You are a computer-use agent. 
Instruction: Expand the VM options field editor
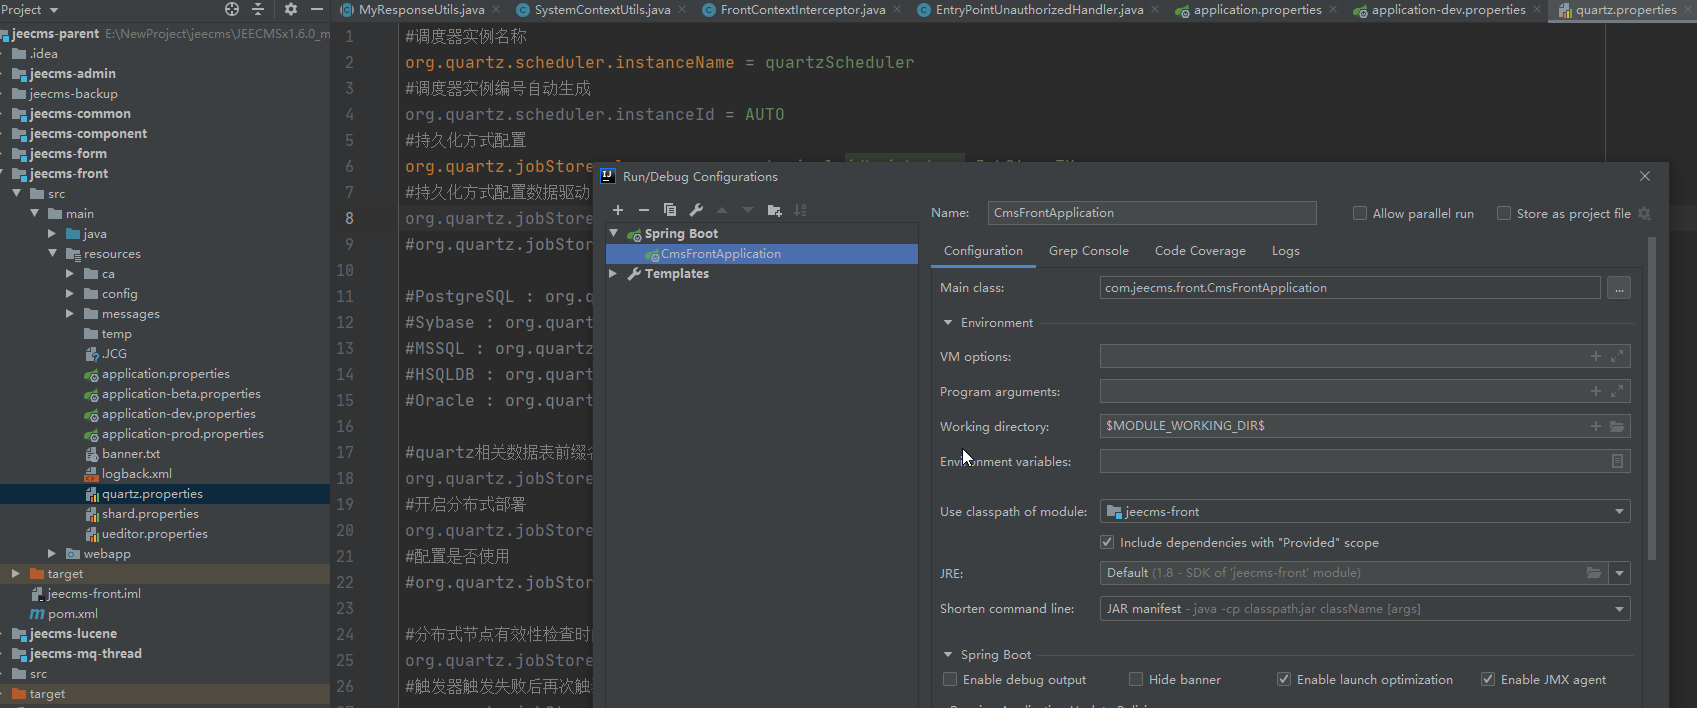pyautogui.click(x=1617, y=356)
